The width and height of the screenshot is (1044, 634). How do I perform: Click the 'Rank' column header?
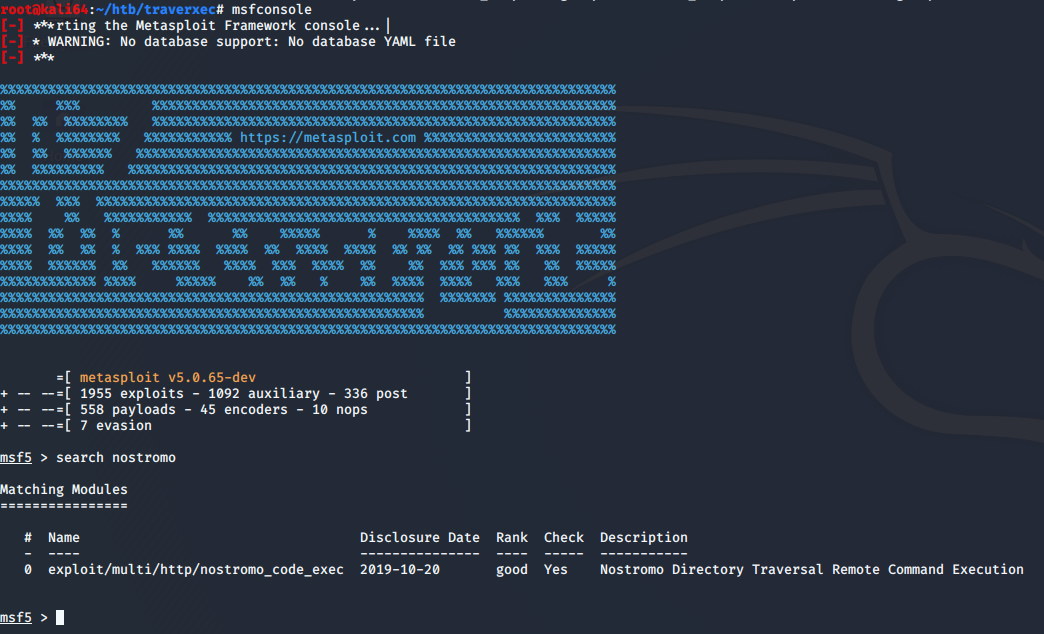tap(511, 537)
